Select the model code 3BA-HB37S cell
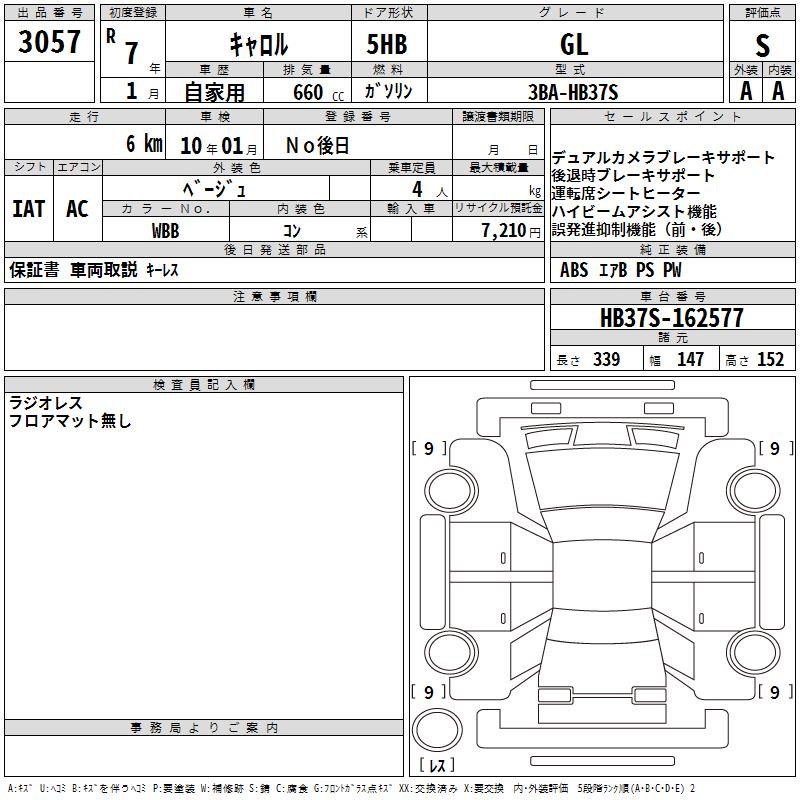 [x=575, y=90]
